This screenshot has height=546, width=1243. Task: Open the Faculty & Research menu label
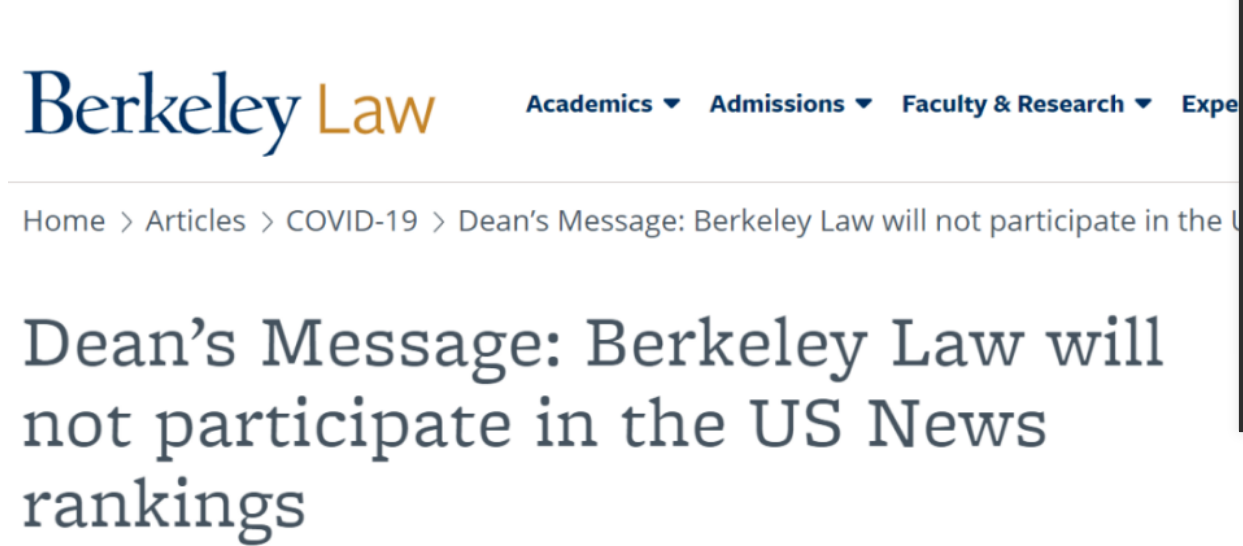[1012, 104]
